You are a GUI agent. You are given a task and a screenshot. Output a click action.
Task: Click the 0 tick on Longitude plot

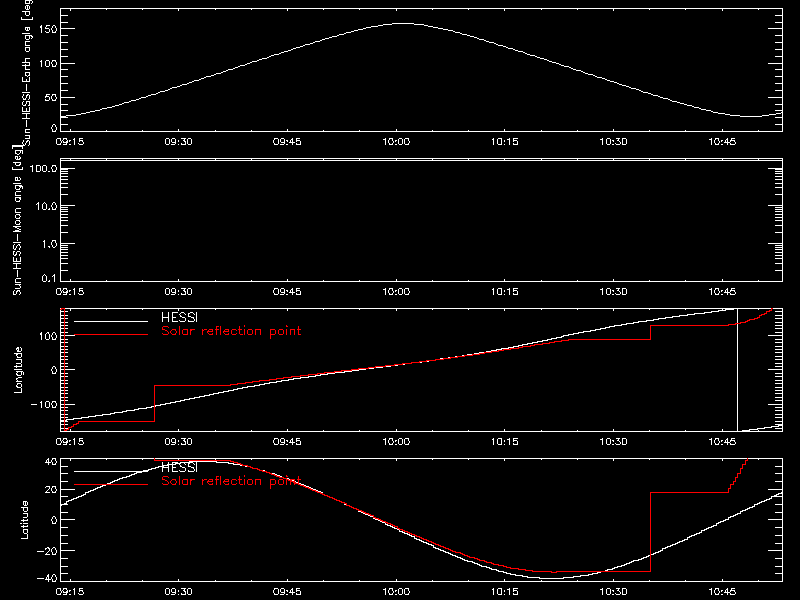[54, 370]
